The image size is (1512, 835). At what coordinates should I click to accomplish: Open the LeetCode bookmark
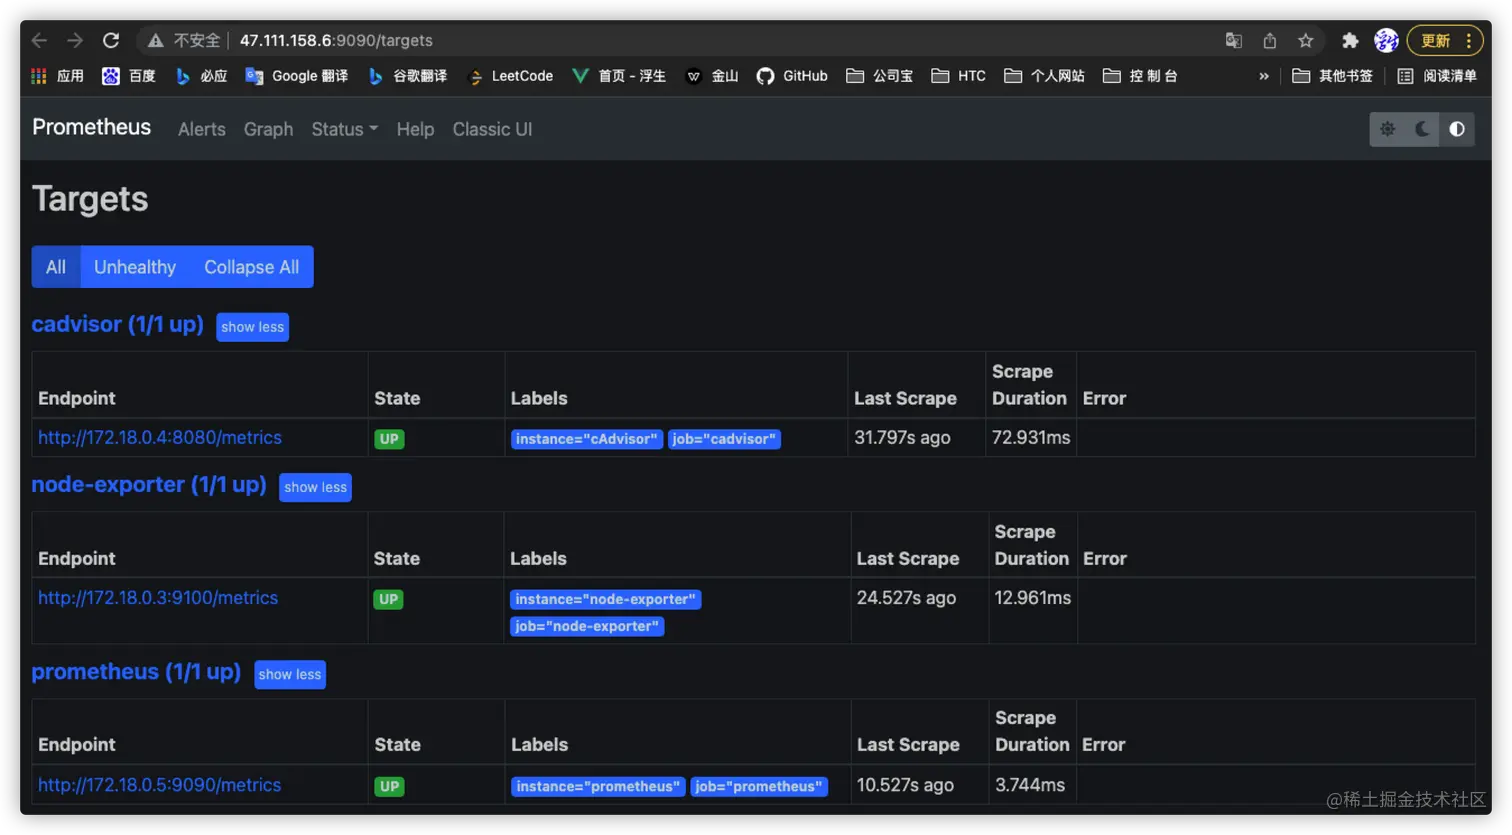coord(510,76)
